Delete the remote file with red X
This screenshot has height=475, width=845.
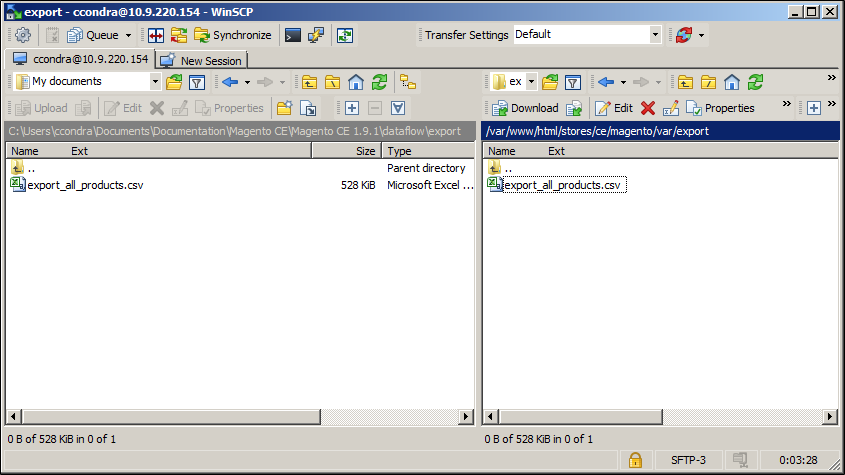pos(648,108)
